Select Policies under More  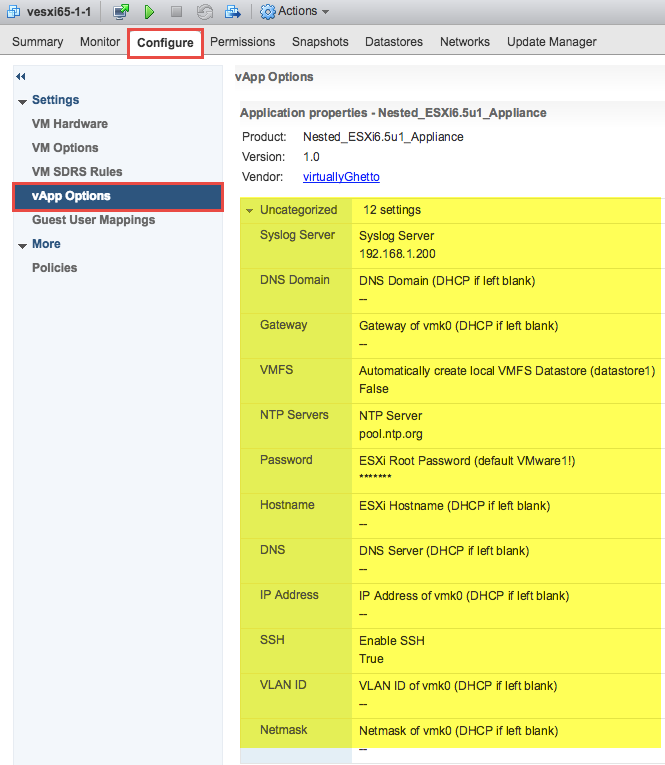(54, 268)
